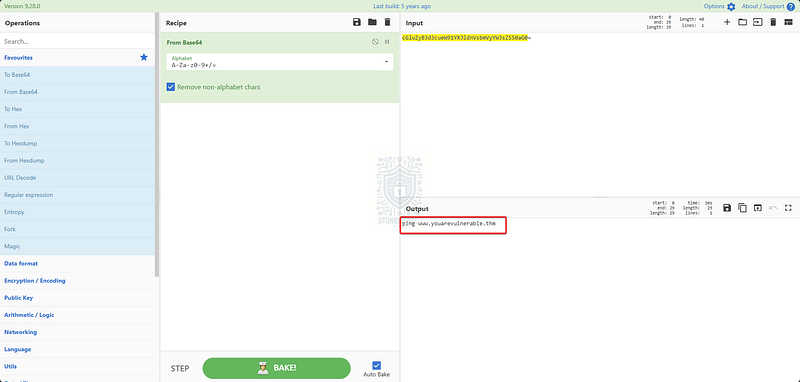Click the BAKE! button

[277, 368]
